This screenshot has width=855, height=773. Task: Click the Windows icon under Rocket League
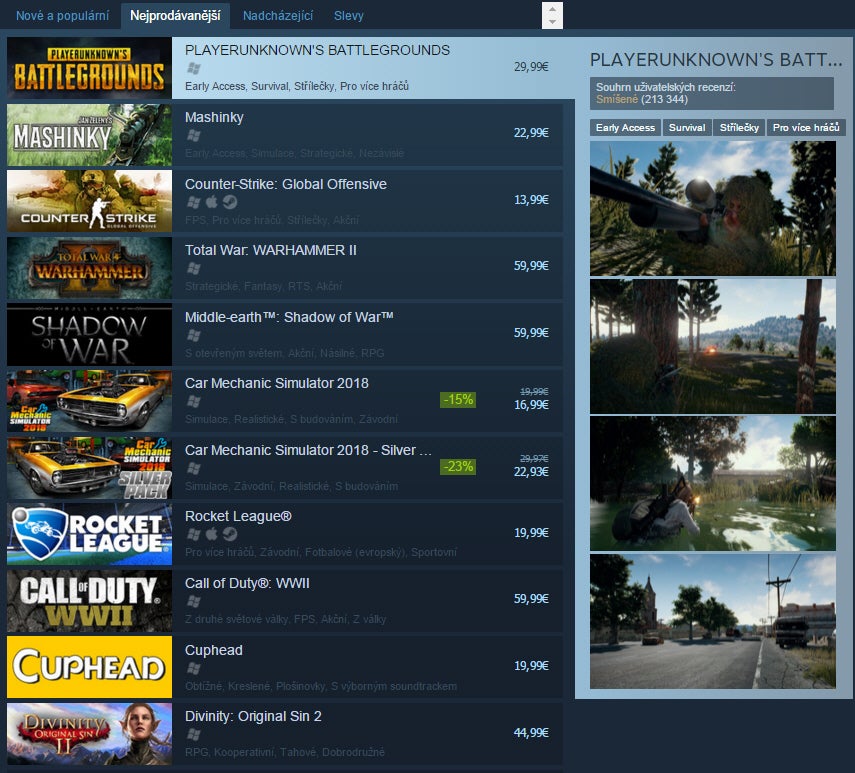(x=194, y=534)
